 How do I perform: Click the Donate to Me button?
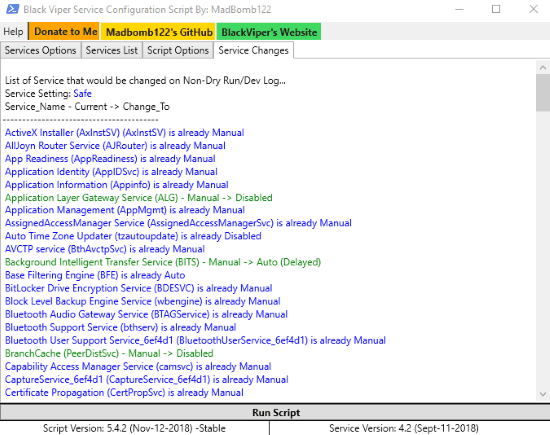(65, 32)
